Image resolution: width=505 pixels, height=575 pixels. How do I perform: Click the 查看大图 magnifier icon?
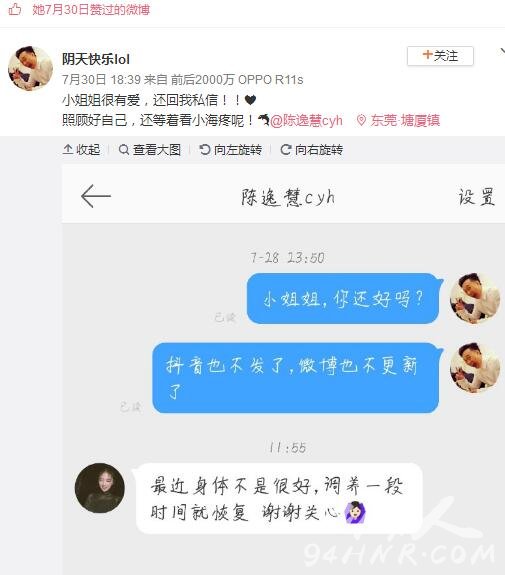pos(124,150)
